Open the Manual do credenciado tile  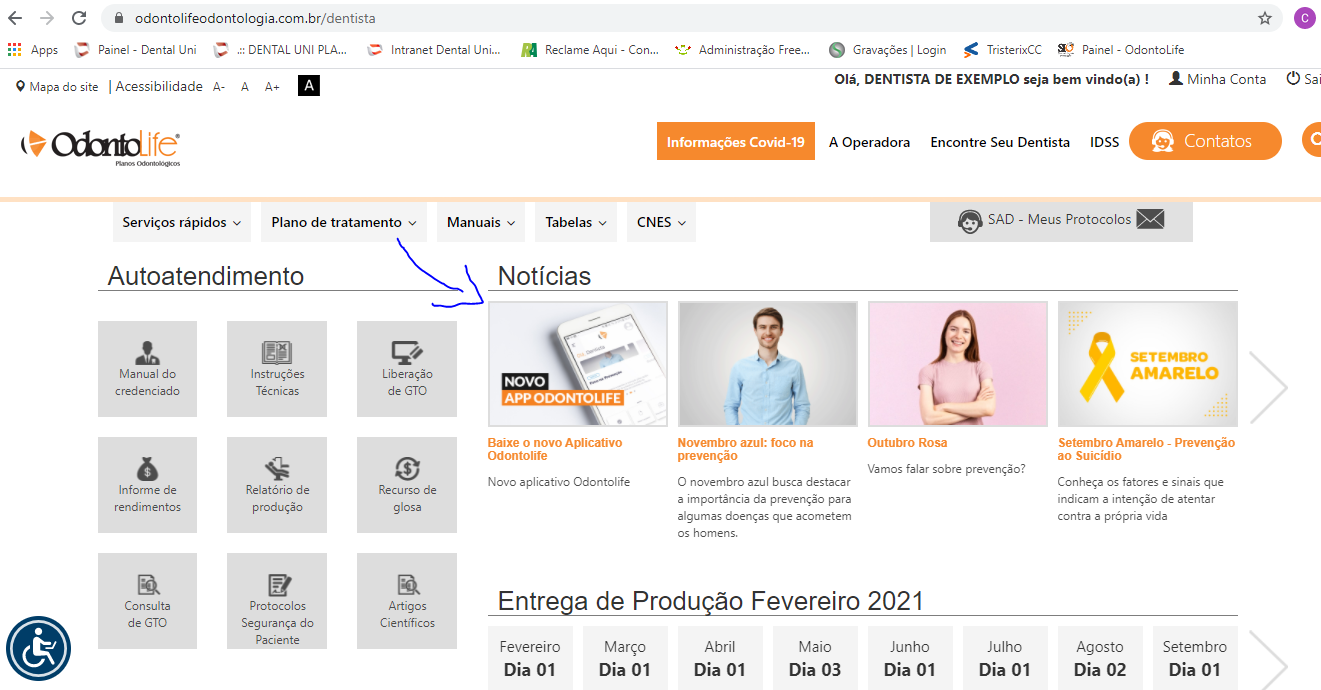(x=147, y=368)
